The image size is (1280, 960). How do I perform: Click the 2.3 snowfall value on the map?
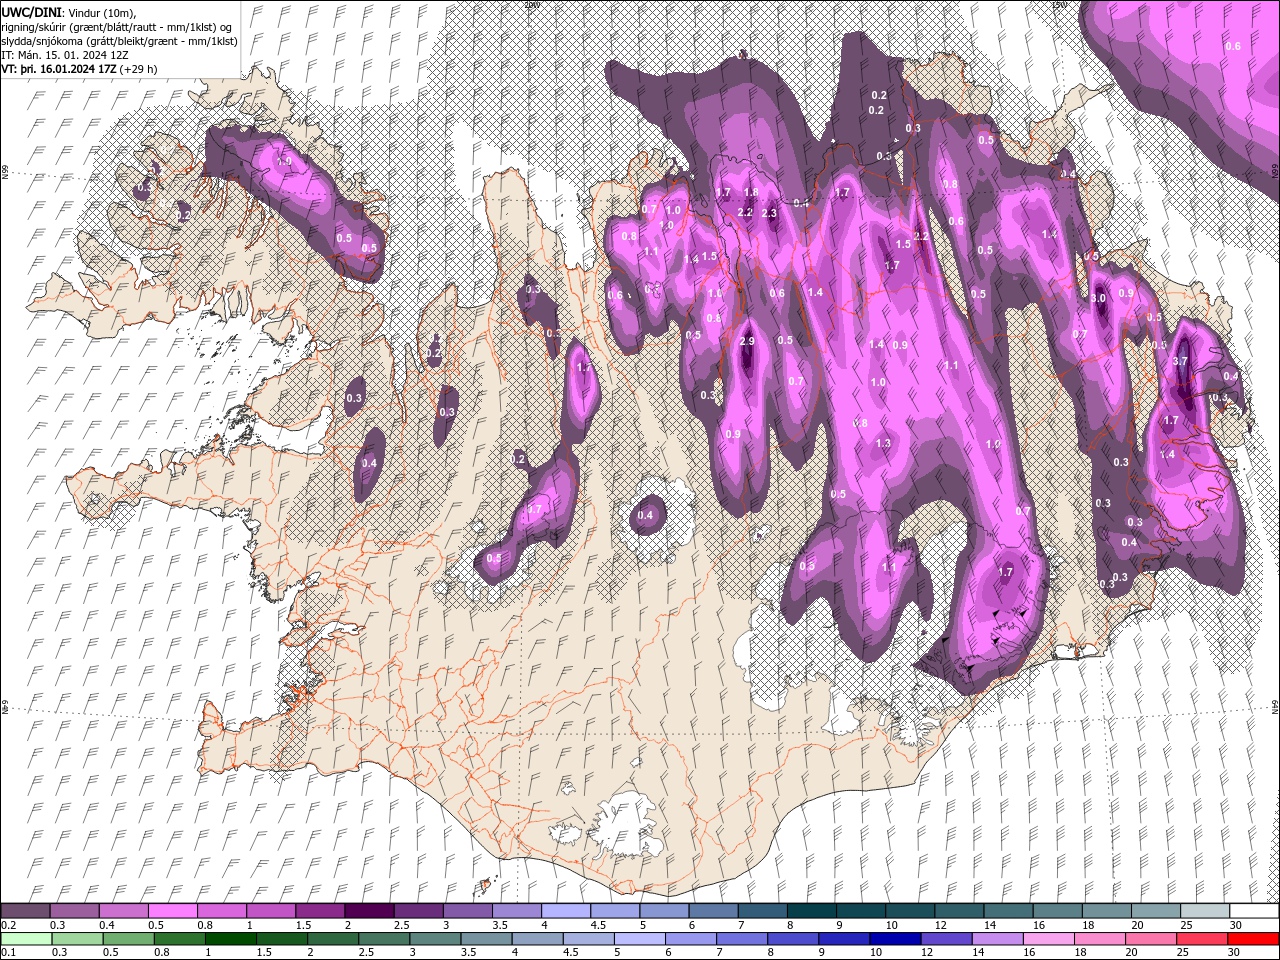coord(769,213)
